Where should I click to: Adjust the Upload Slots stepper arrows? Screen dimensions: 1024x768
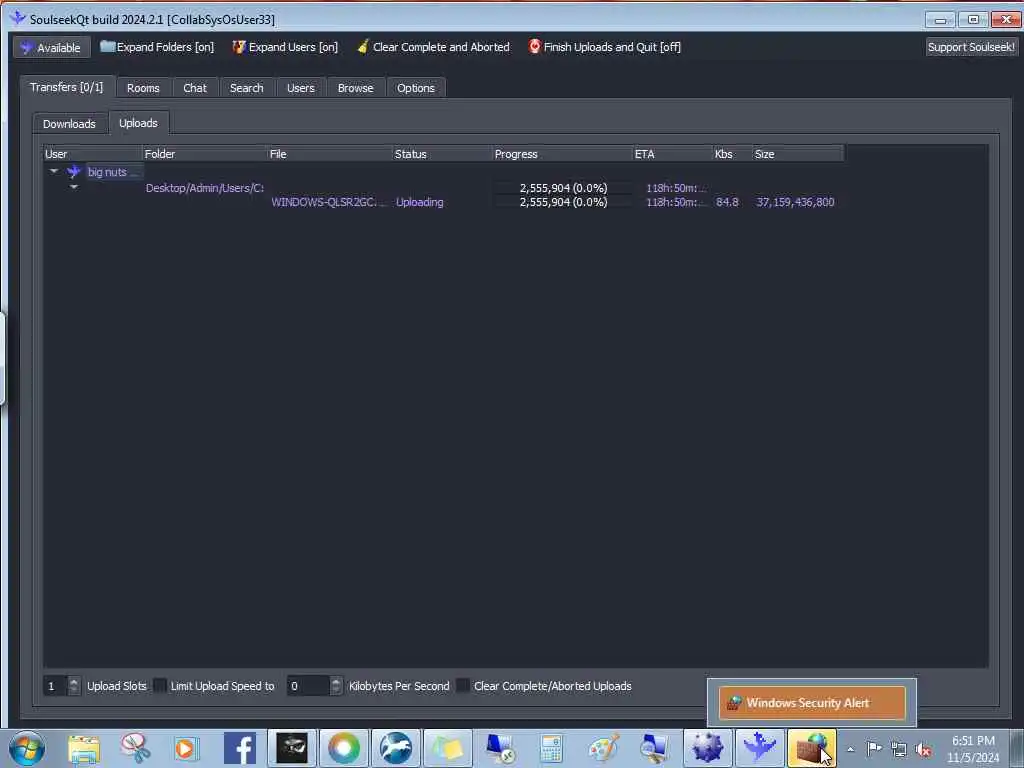click(x=74, y=686)
